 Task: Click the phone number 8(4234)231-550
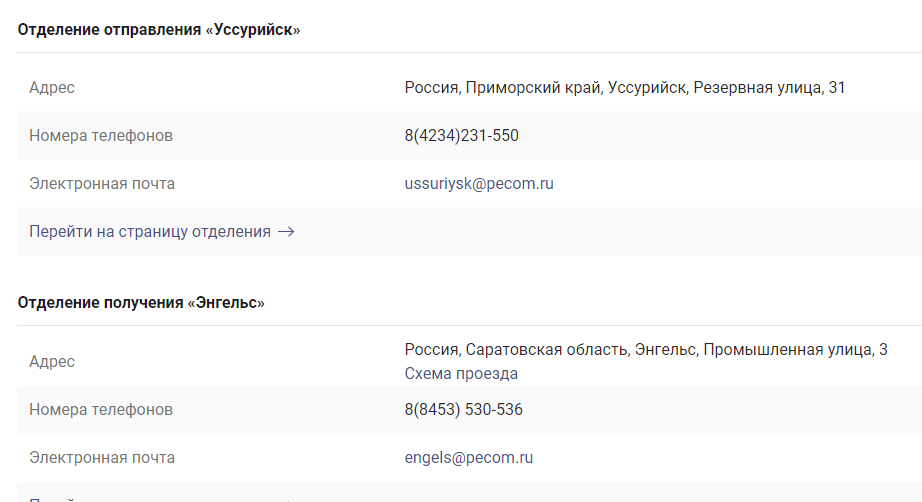tap(461, 136)
